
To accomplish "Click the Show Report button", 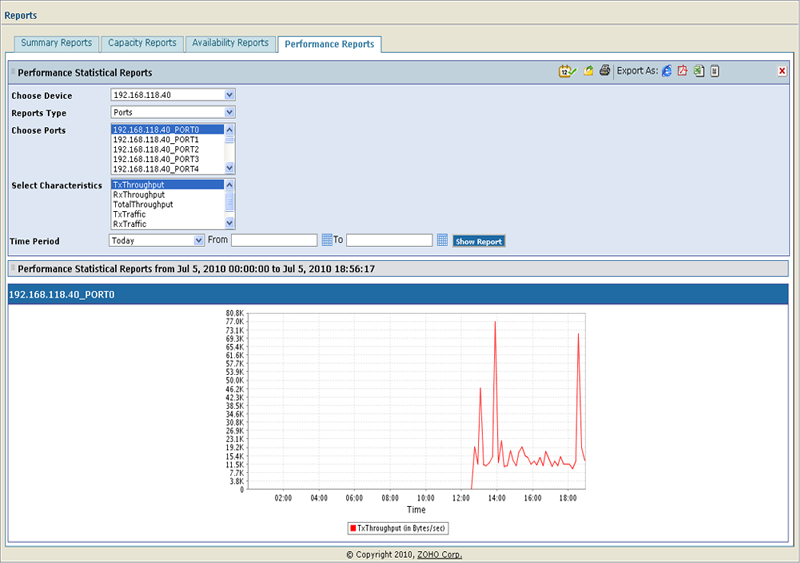I will coord(479,241).
